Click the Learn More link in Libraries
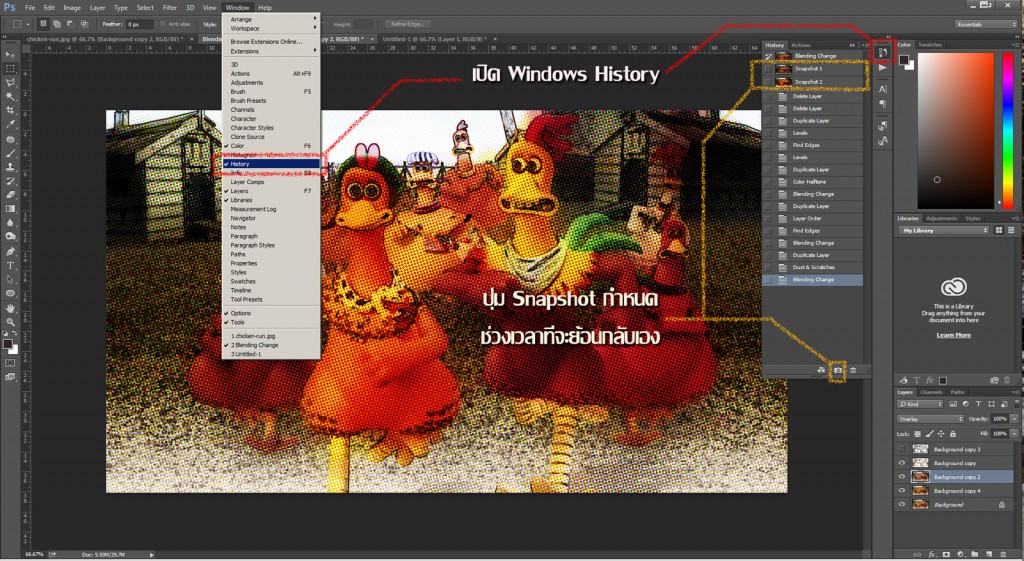 tap(953, 335)
